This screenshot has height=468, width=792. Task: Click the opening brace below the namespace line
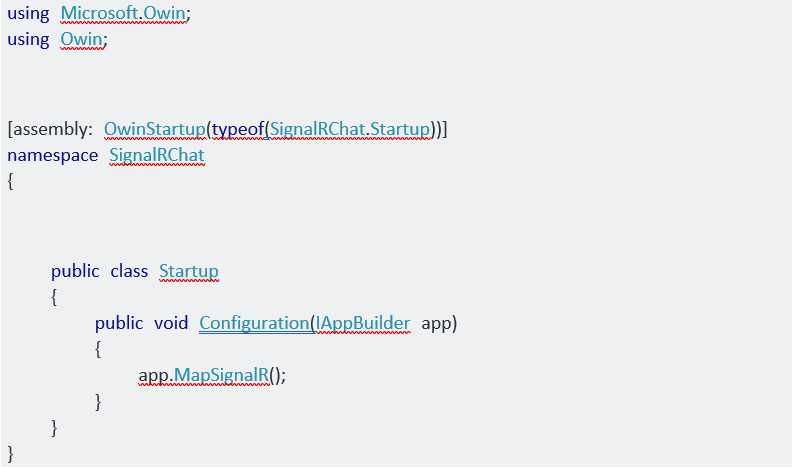(x=11, y=182)
